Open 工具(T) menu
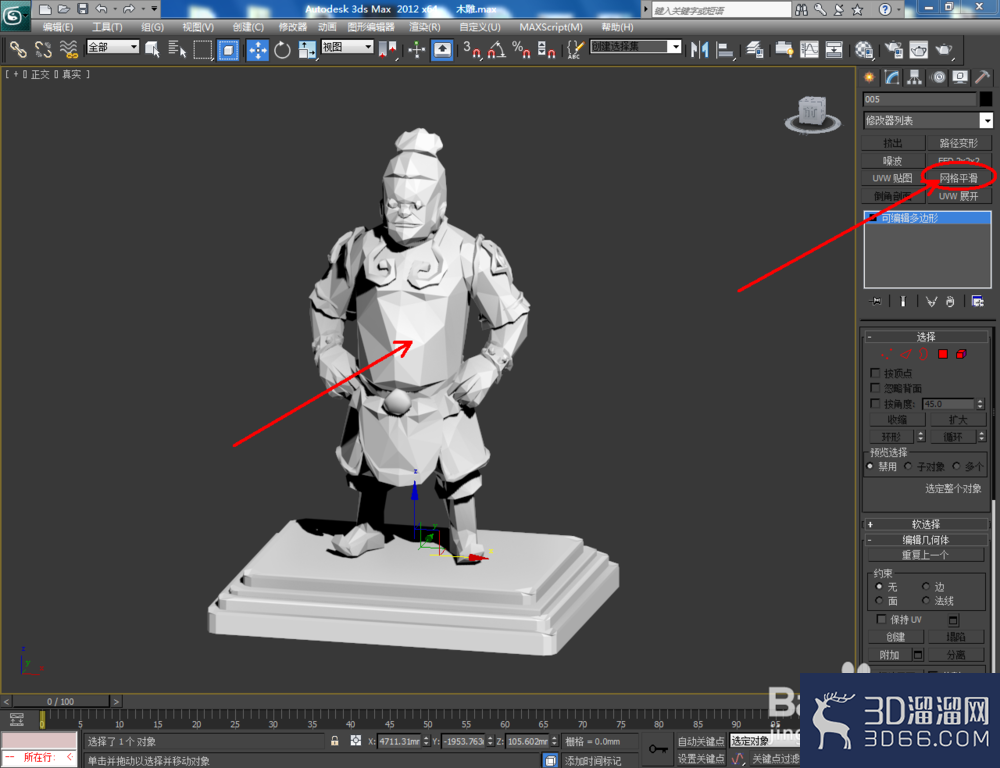1000x768 pixels. 107,27
